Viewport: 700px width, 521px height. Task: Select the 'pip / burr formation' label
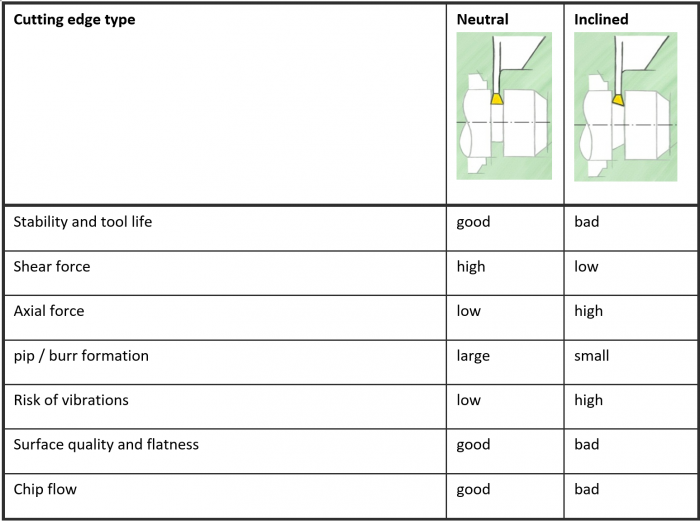pyautogui.click(x=81, y=355)
